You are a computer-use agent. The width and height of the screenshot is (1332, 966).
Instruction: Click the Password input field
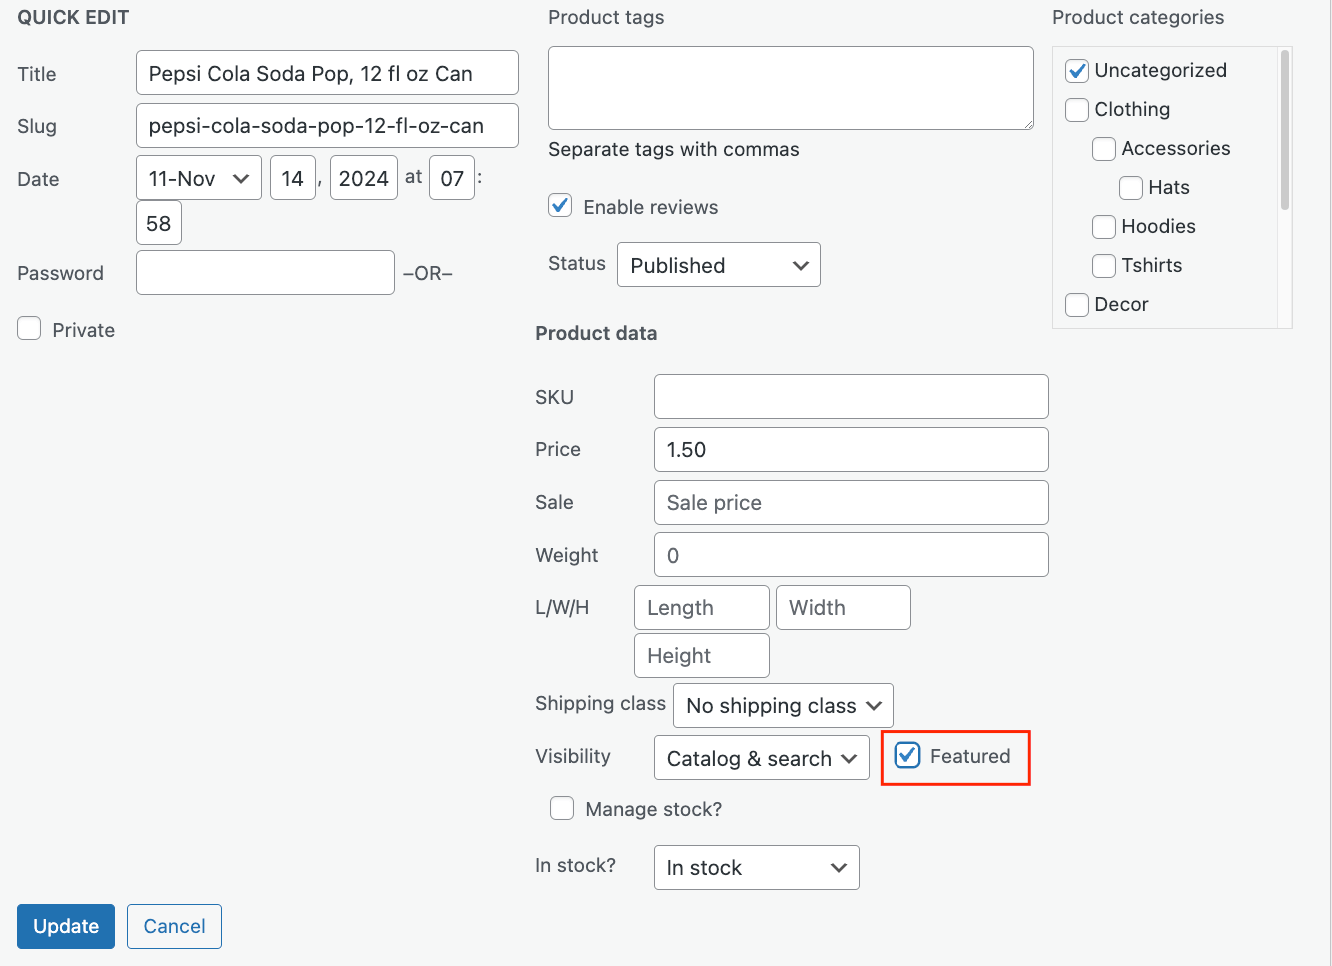[265, 273]
